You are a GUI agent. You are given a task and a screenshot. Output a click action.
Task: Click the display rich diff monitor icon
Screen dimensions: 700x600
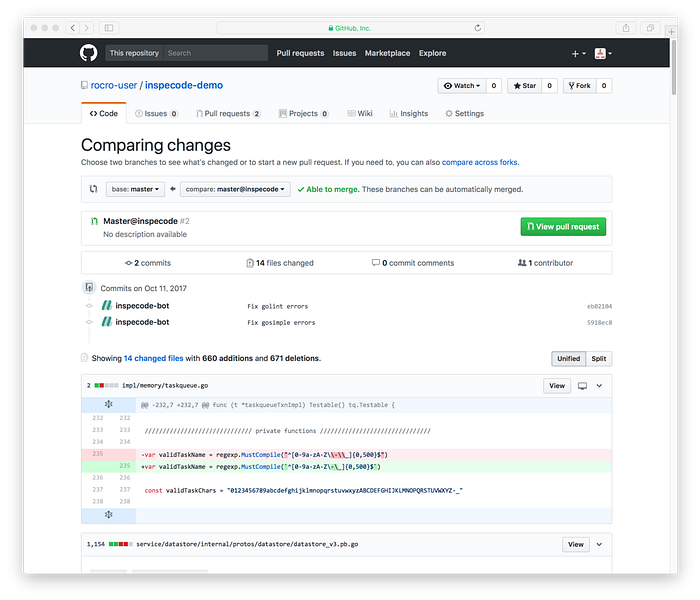[582, 386]
